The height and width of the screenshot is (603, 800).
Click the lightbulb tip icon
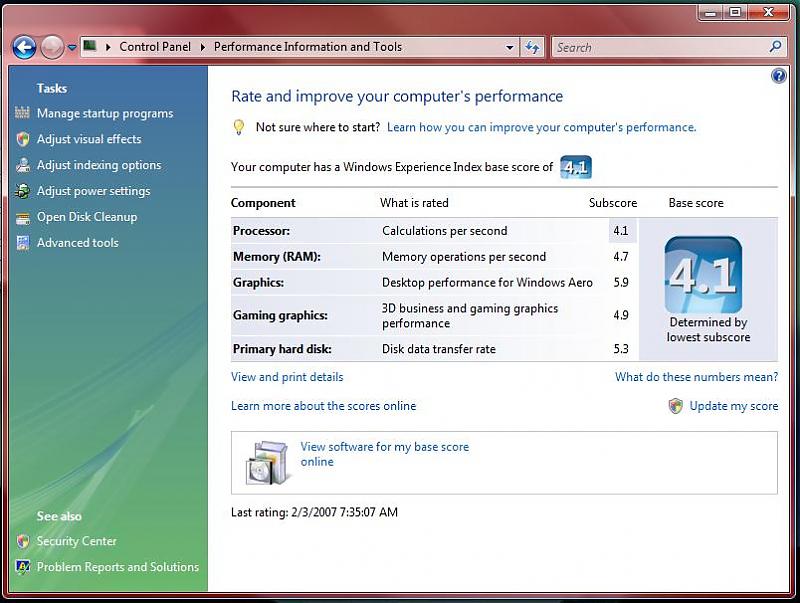click(x=238, y=127)
